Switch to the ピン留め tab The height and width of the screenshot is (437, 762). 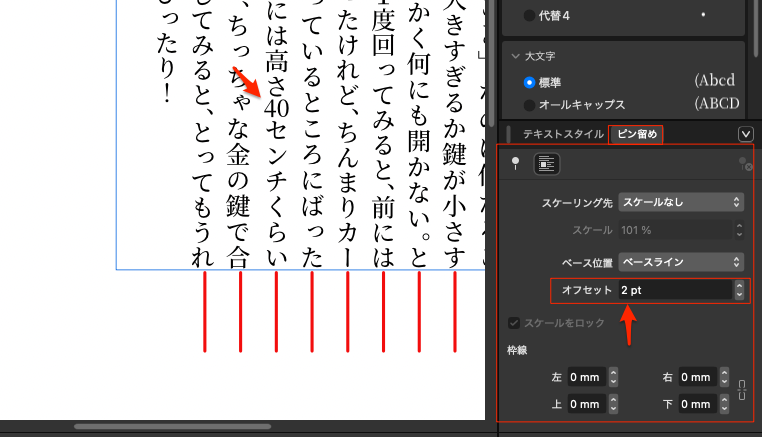(x=637, y=134)
